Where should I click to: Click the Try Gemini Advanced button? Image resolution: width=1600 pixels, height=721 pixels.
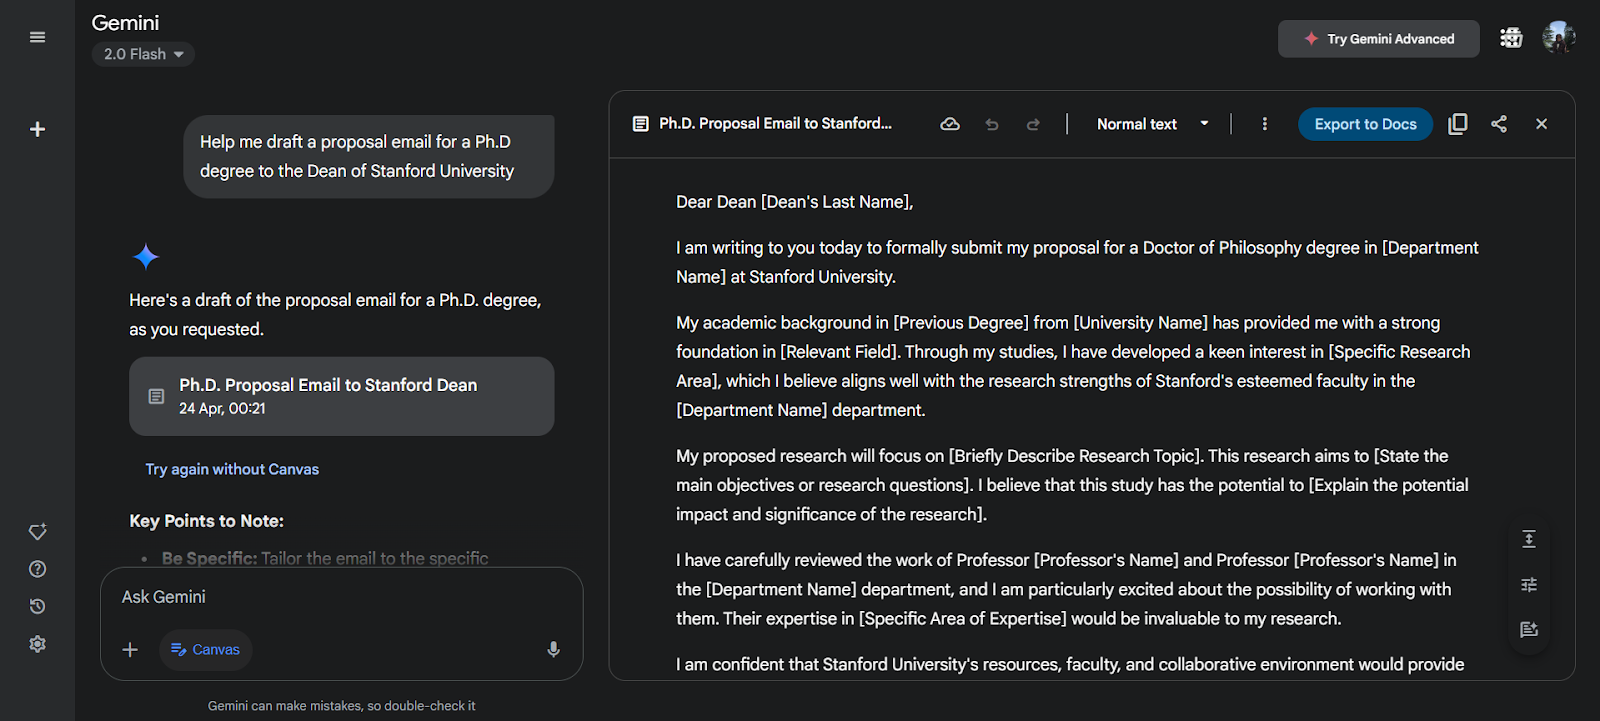[x=1378, y=39]
